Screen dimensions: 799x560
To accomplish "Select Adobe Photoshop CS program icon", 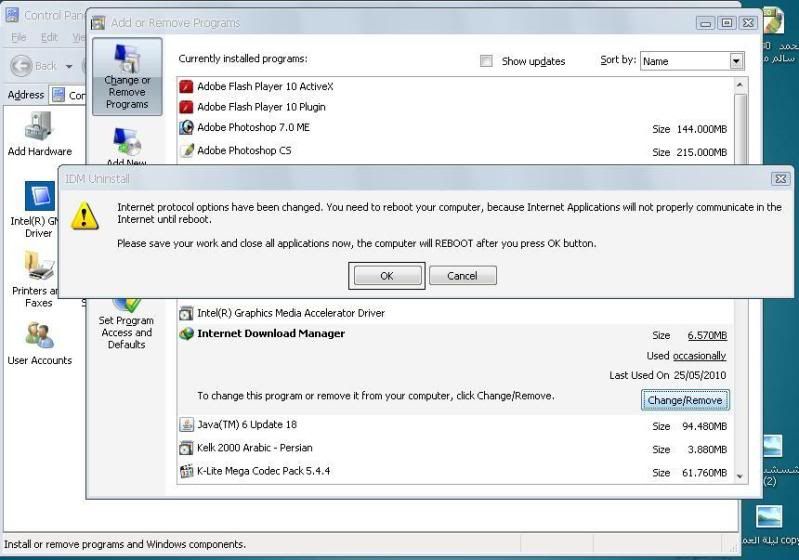I will click(x=186, y=151).
